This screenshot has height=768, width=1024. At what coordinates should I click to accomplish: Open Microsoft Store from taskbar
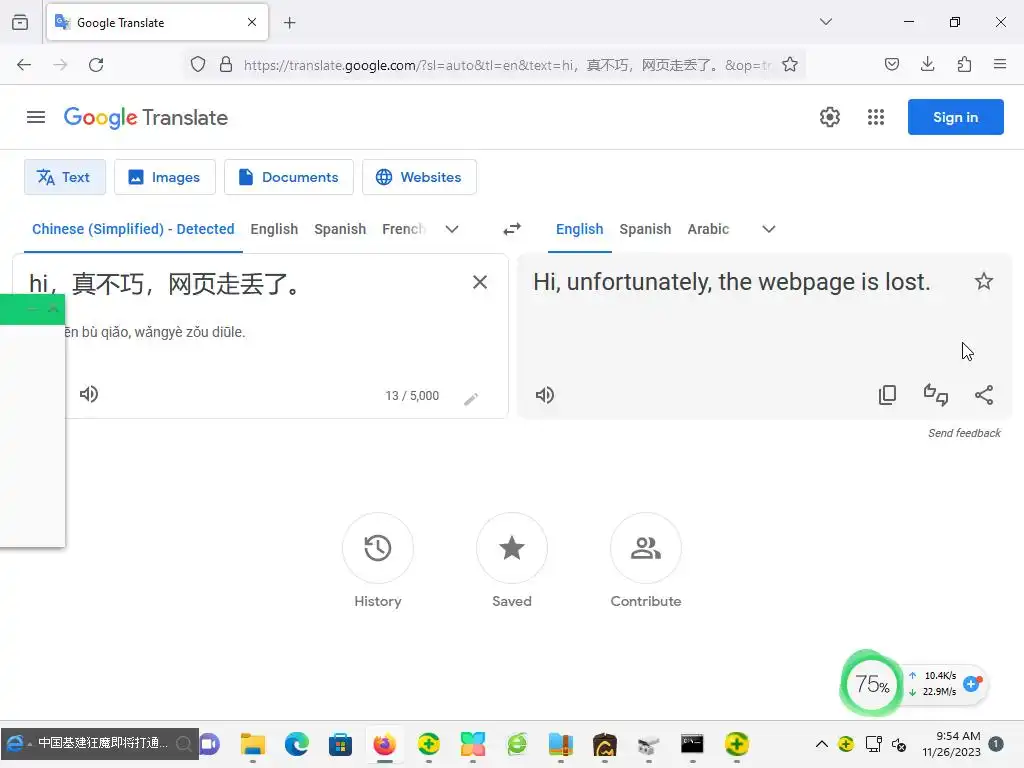[340, 744]
